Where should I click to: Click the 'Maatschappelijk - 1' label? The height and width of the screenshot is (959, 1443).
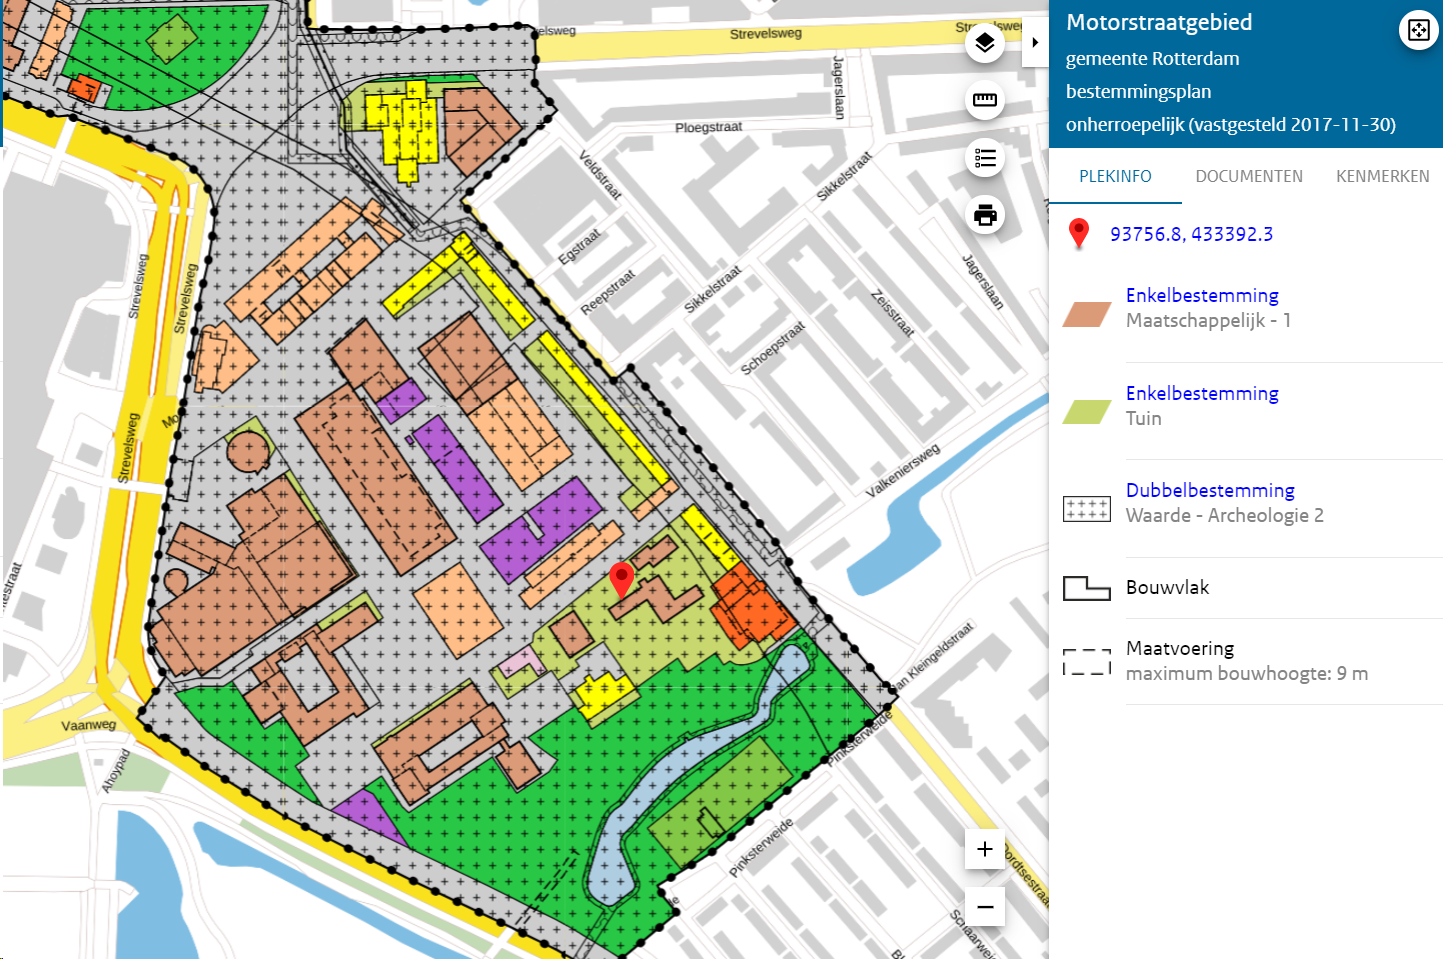click(x=1208, y=320)
